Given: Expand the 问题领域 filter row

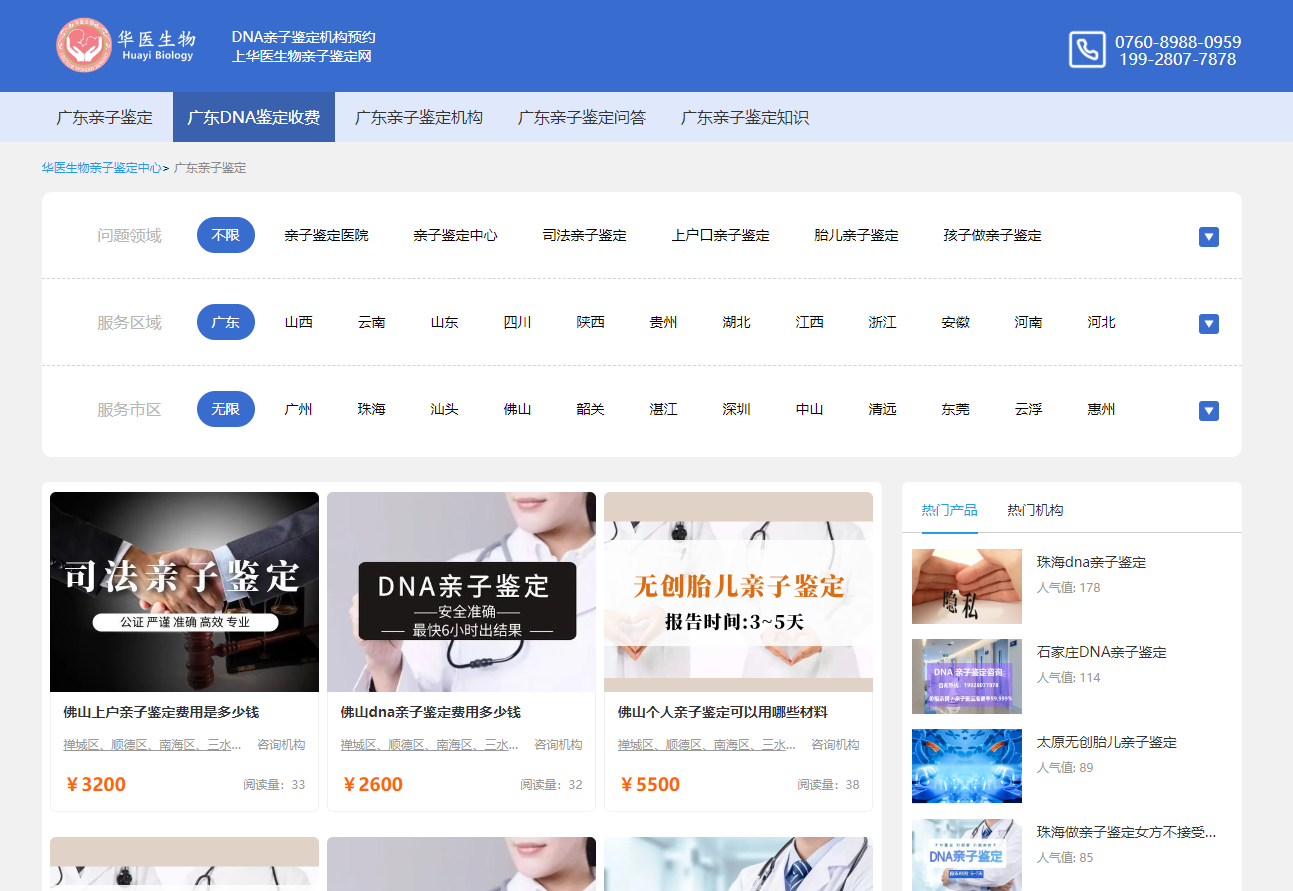Looking at the screenshot, I should point(1208,237).
